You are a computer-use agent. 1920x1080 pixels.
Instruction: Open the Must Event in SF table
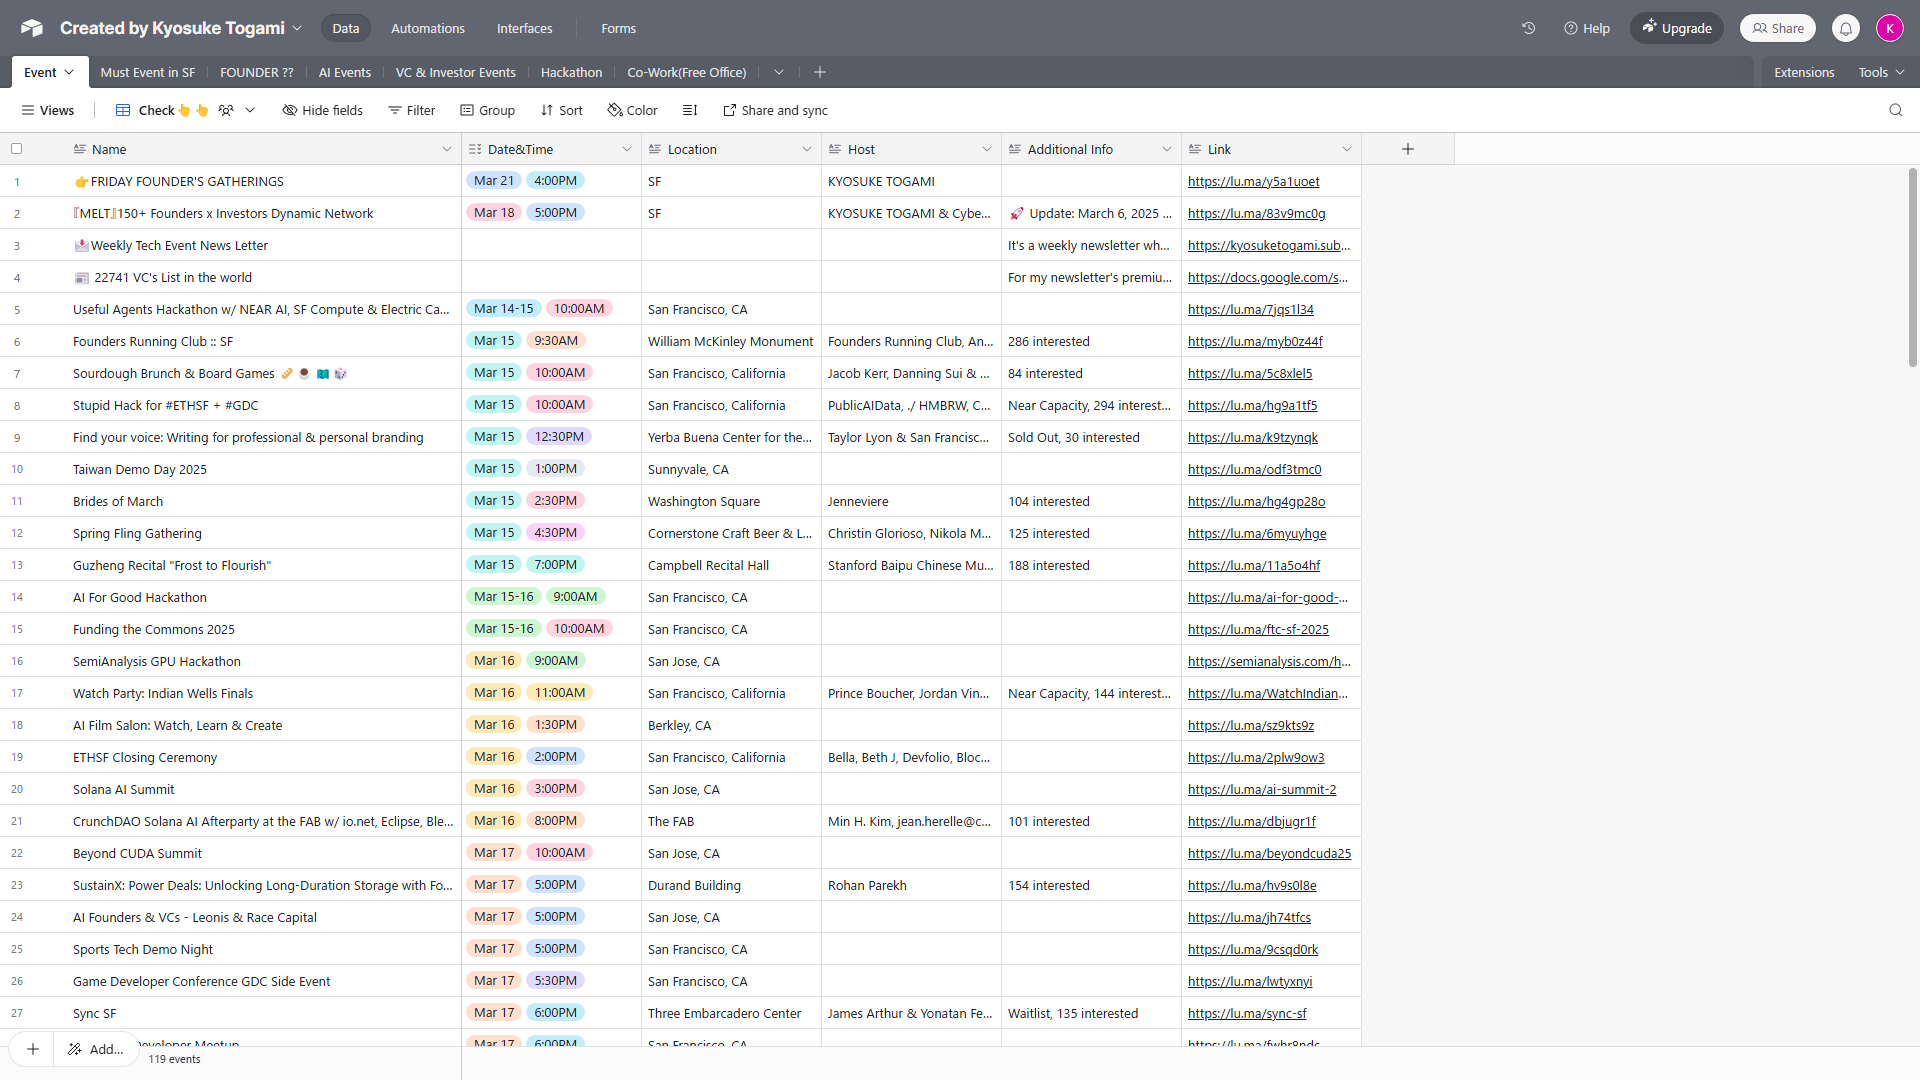(x=147, y=72)
